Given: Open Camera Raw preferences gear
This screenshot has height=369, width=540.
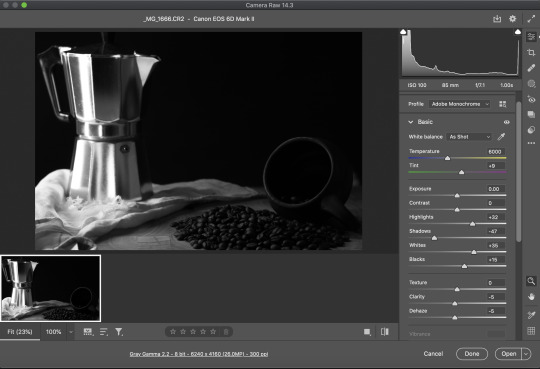Looking at the screenshot, I should tap(512, 19).
